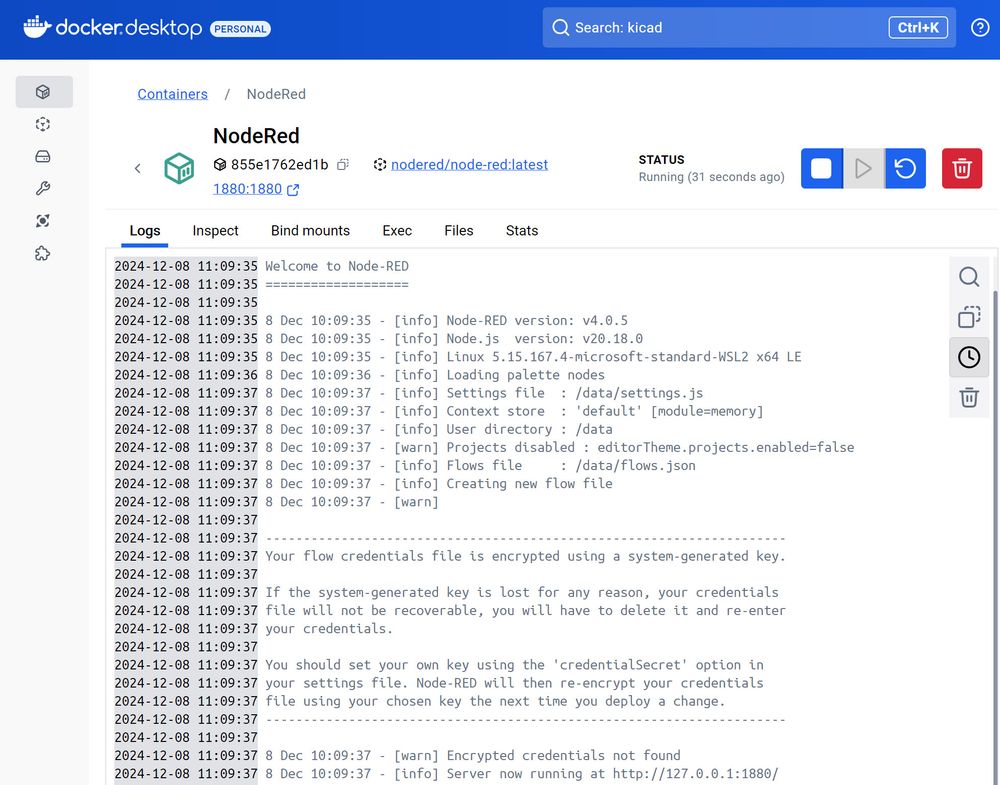Go to Containers breadcrumb link

click(x=172, y=94)
